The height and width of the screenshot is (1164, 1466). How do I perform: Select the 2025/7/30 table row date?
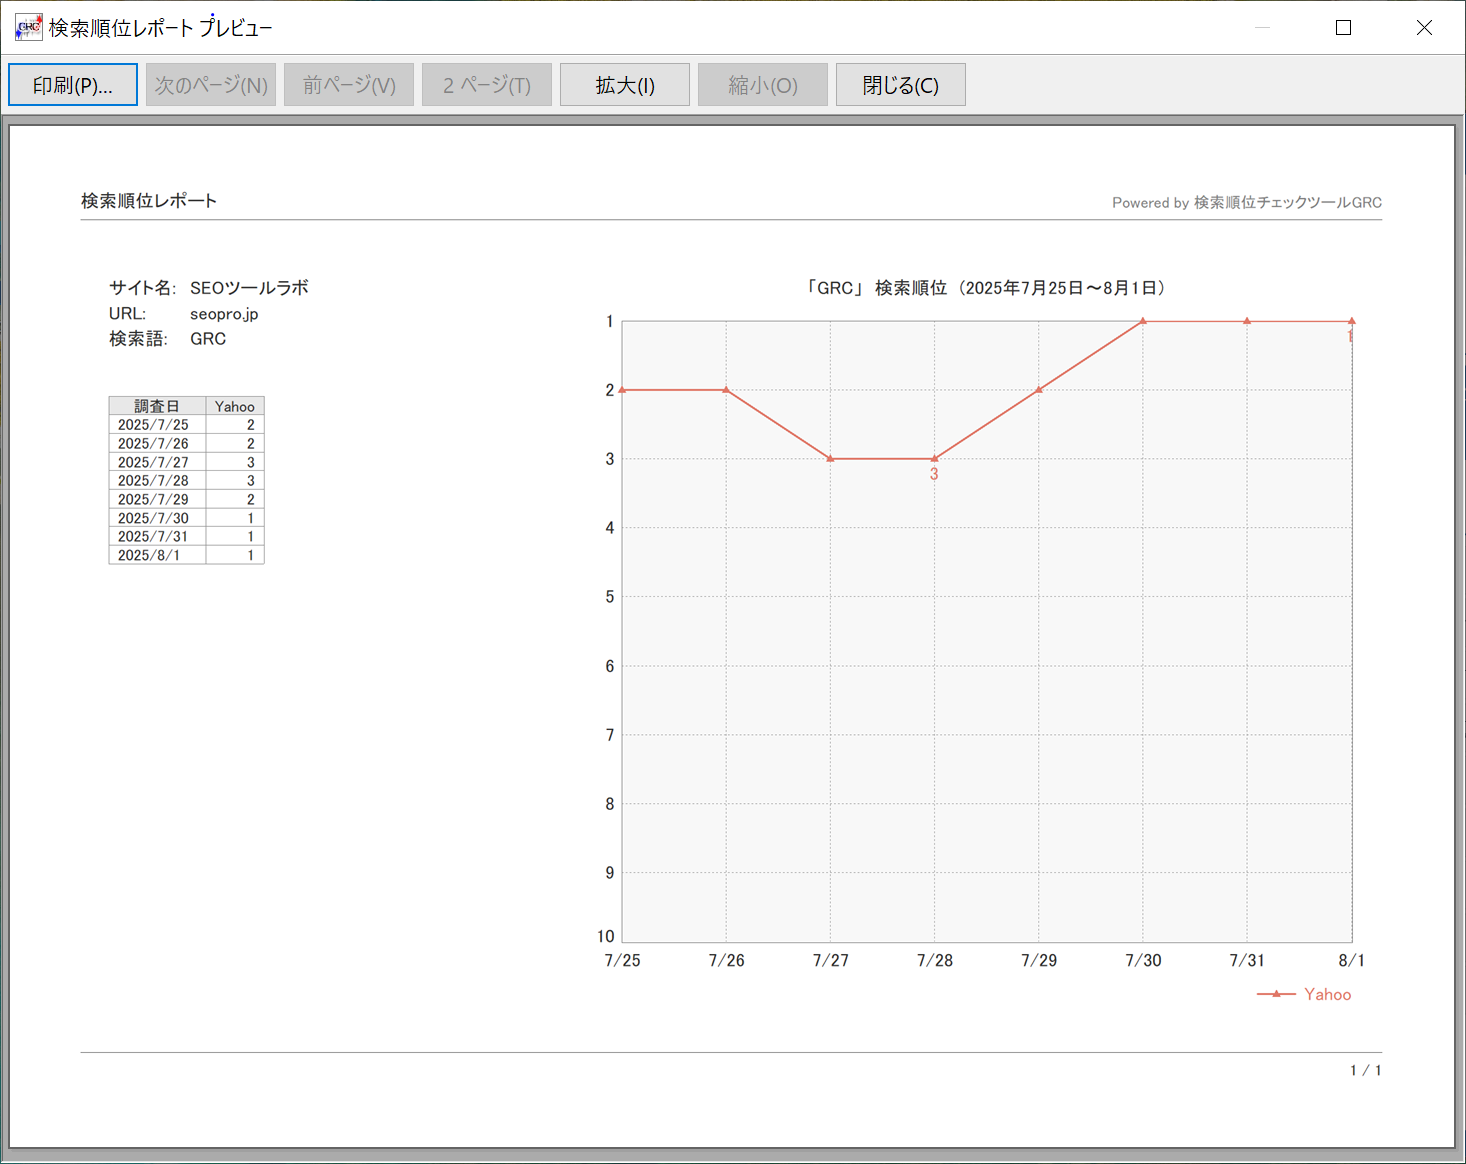tap(153, 518)
